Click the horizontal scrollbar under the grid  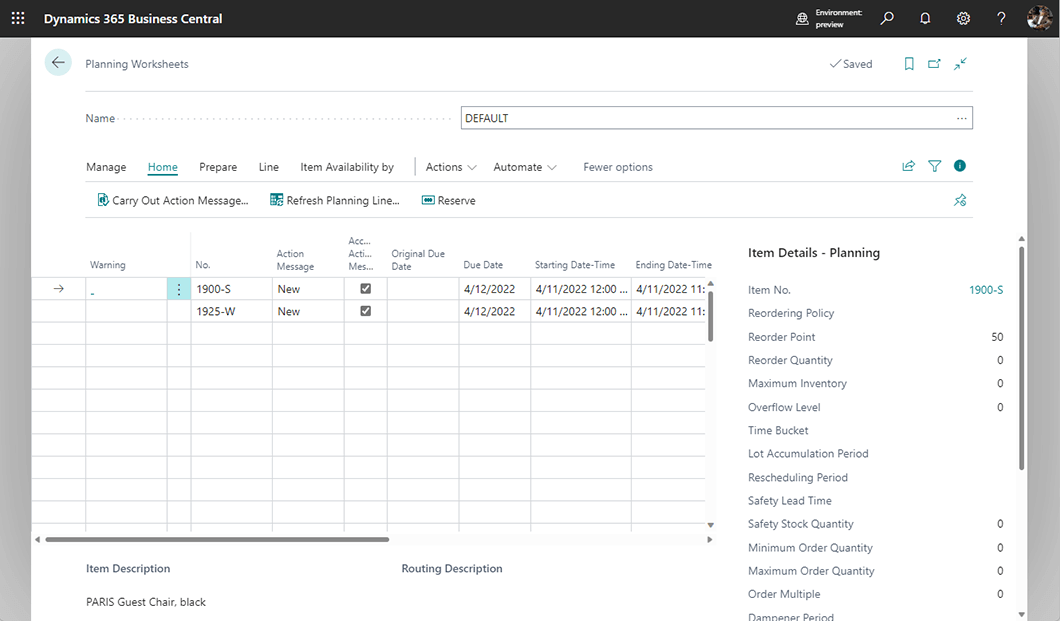point(217,540)
